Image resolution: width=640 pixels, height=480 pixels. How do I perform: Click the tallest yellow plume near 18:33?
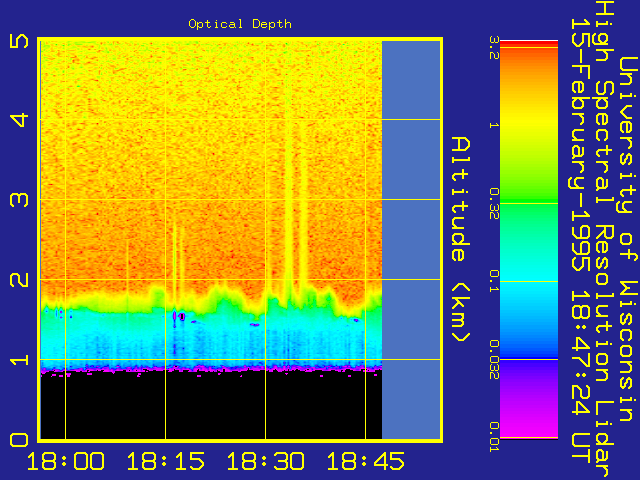coord(289,196)
